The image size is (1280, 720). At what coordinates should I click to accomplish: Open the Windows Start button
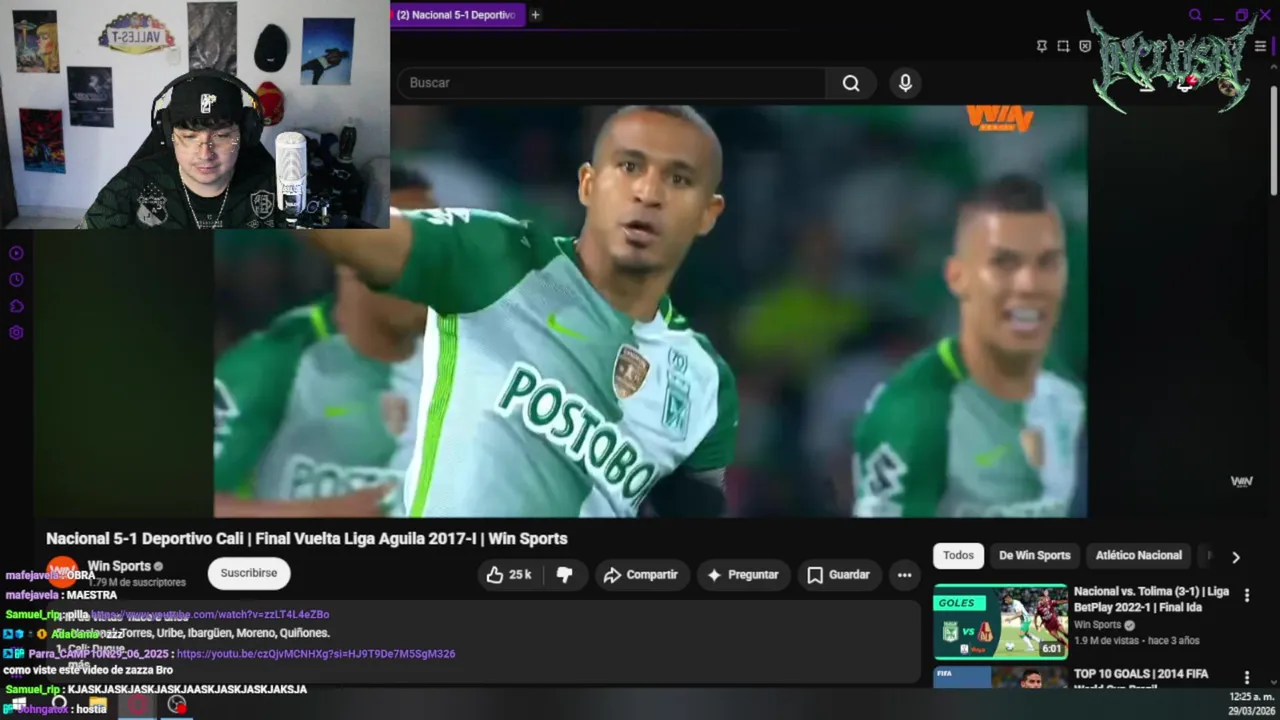pyautogui.click(x=18, y=705)
